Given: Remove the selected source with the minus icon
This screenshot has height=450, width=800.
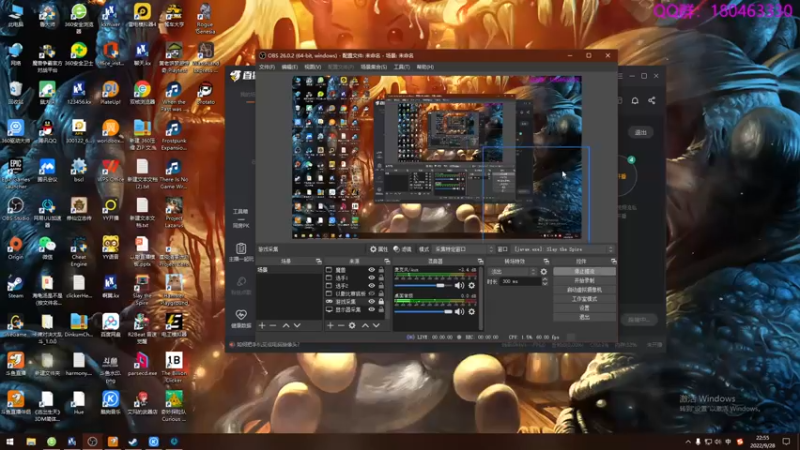Looking at the screenshot, I should (341, 326).
